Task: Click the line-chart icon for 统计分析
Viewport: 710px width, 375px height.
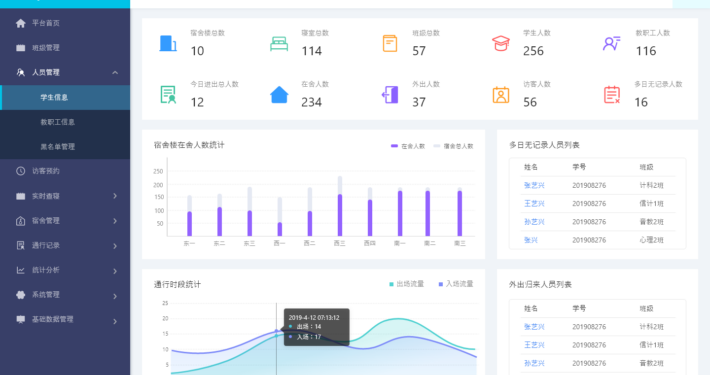Action: point(20,270)
